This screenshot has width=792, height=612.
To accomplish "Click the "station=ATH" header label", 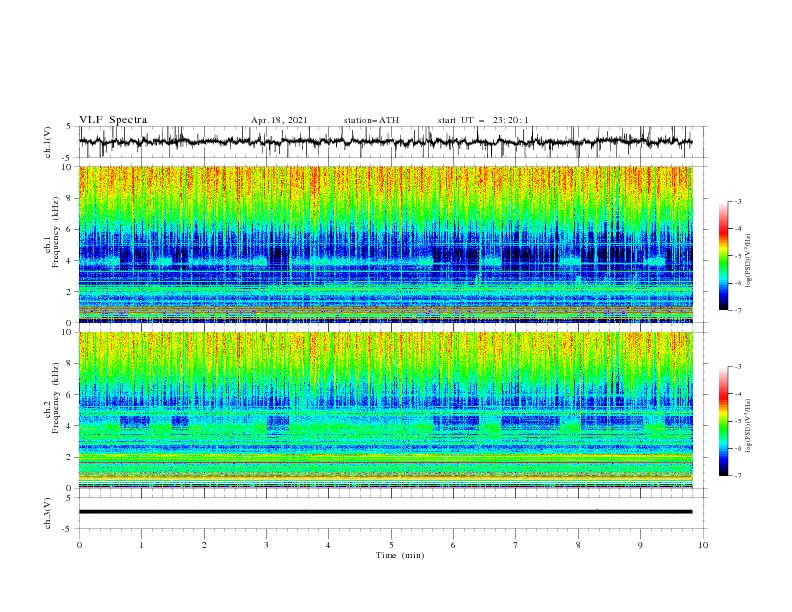I will pyautogui.click(x=371, y=120).
